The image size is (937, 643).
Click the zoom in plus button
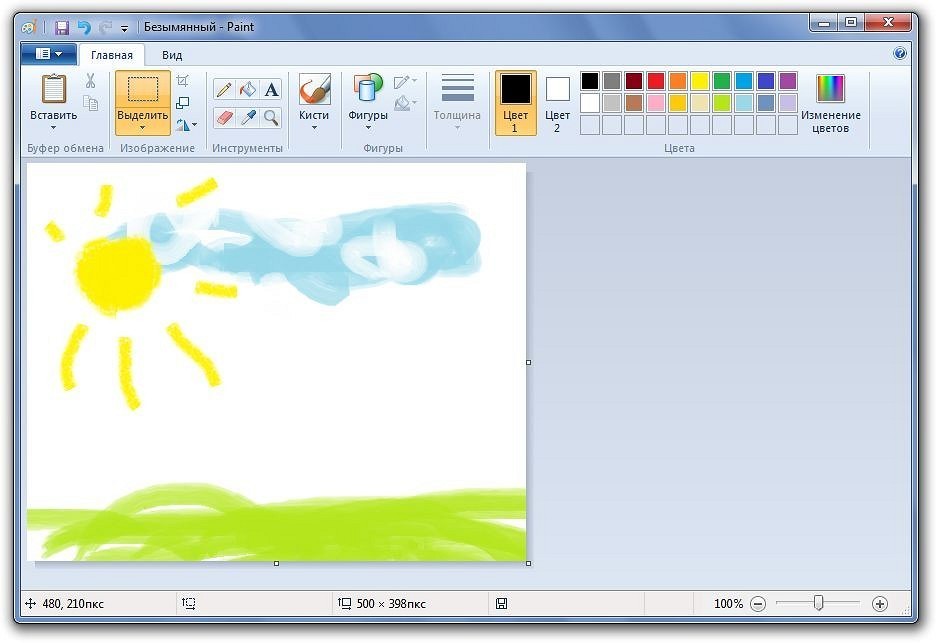pyautogui.click(x=880, y=604)
